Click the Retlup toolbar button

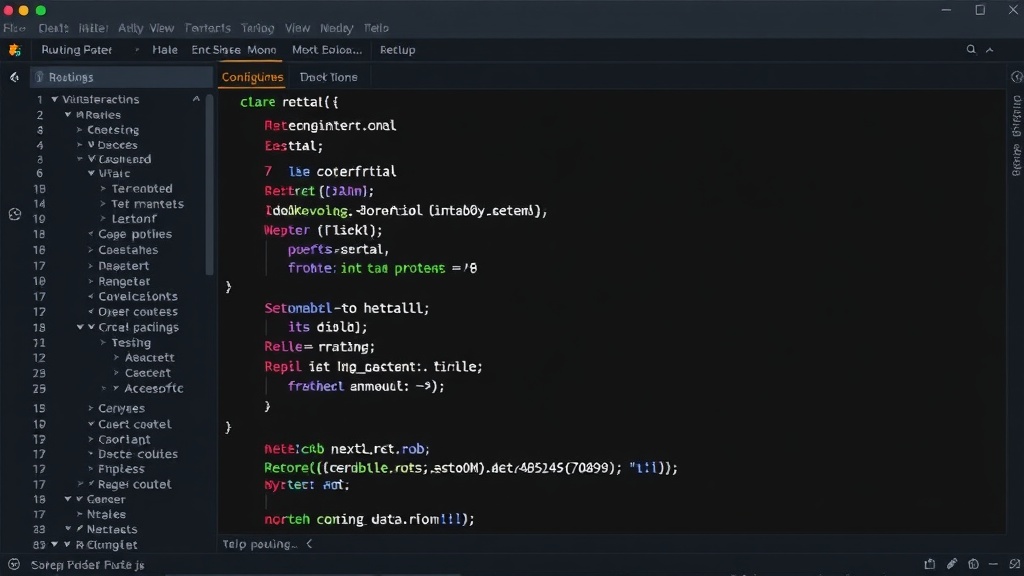point(397,50)
